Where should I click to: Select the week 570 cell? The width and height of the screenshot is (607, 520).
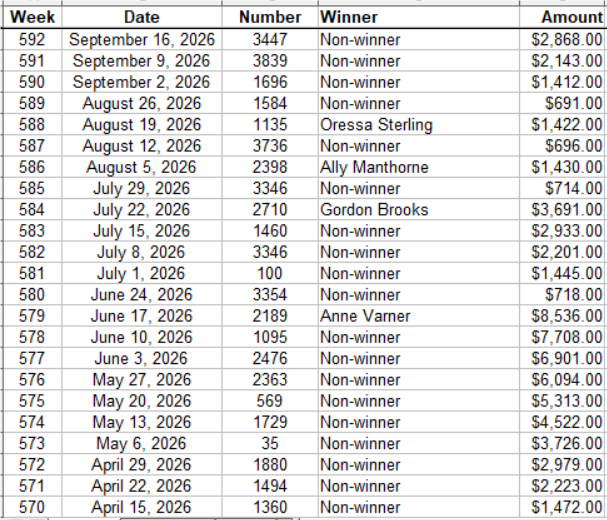click(32, 507)
